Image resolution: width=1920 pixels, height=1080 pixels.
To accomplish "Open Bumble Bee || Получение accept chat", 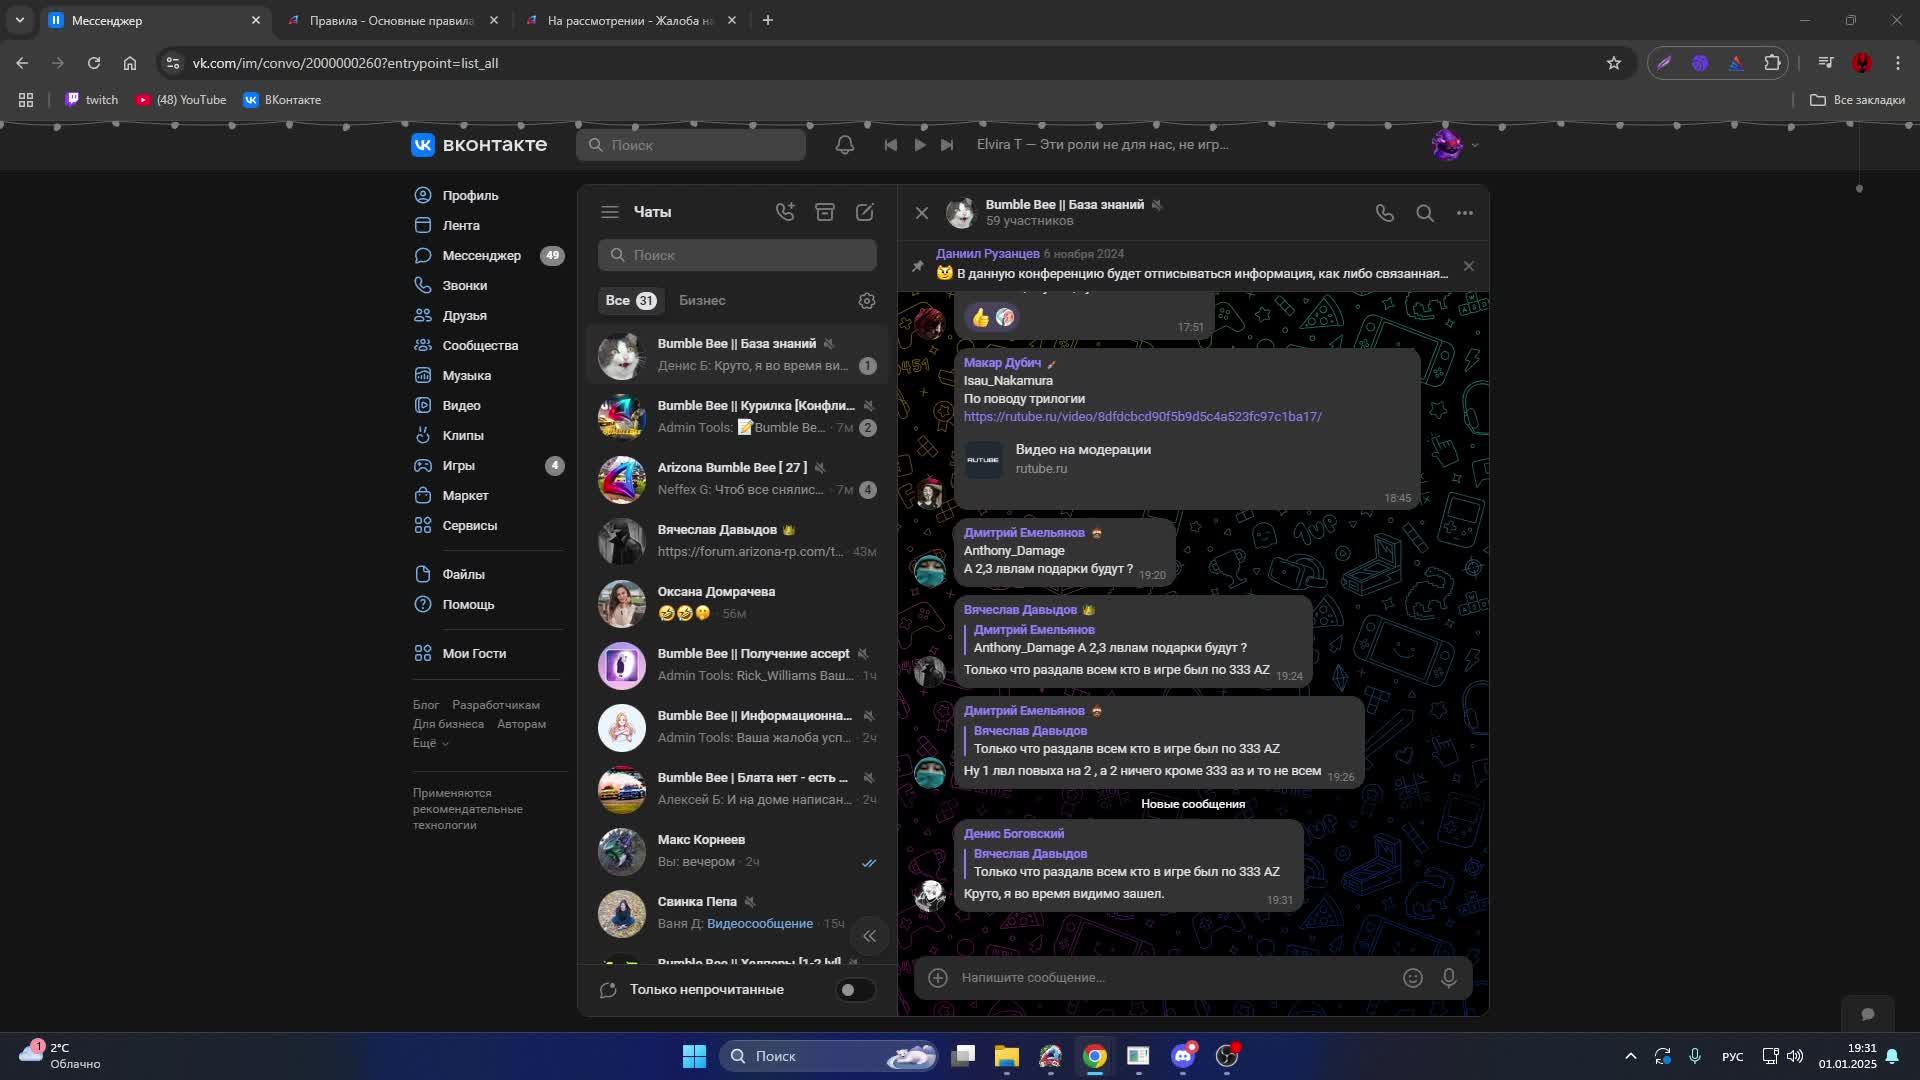I will (737, 665).
